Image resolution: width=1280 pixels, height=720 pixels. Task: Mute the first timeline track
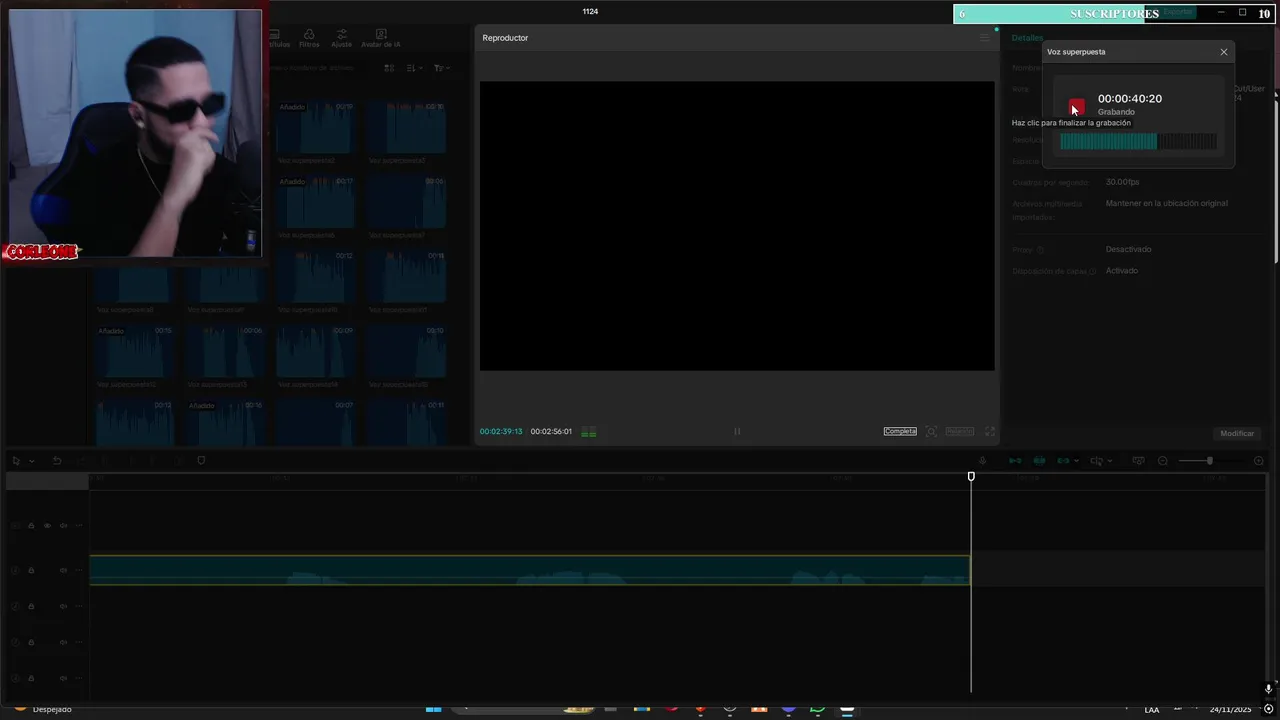coord(63,526)
